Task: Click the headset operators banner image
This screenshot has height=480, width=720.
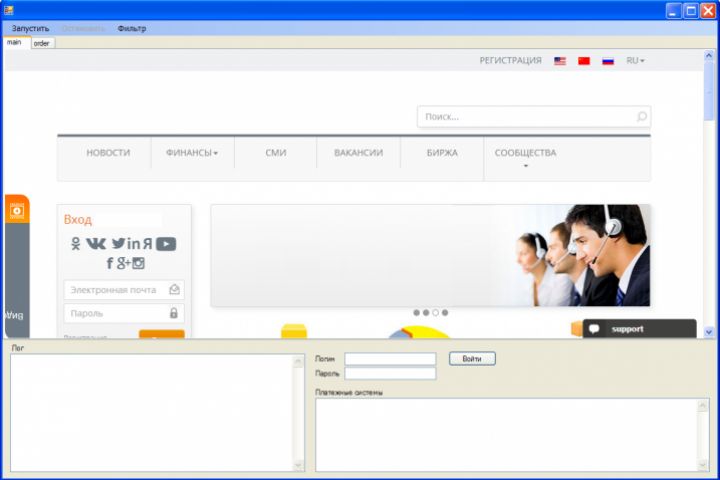Action: [x=430, y=255]
